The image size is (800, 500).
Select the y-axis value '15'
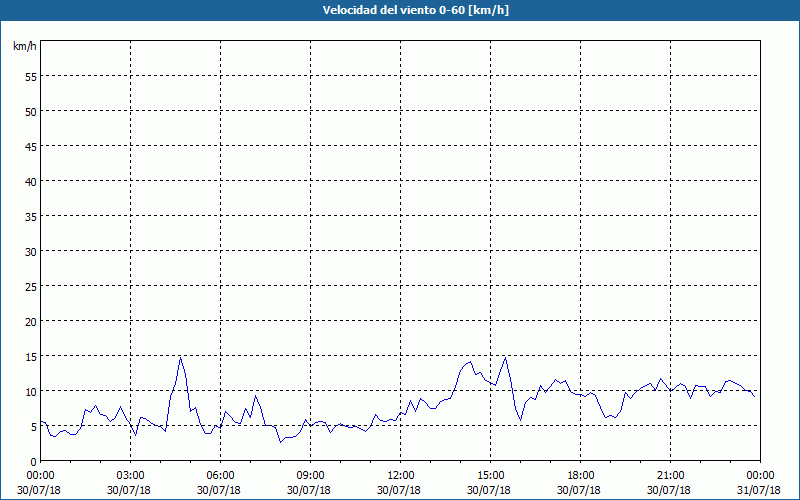[31, 356]
